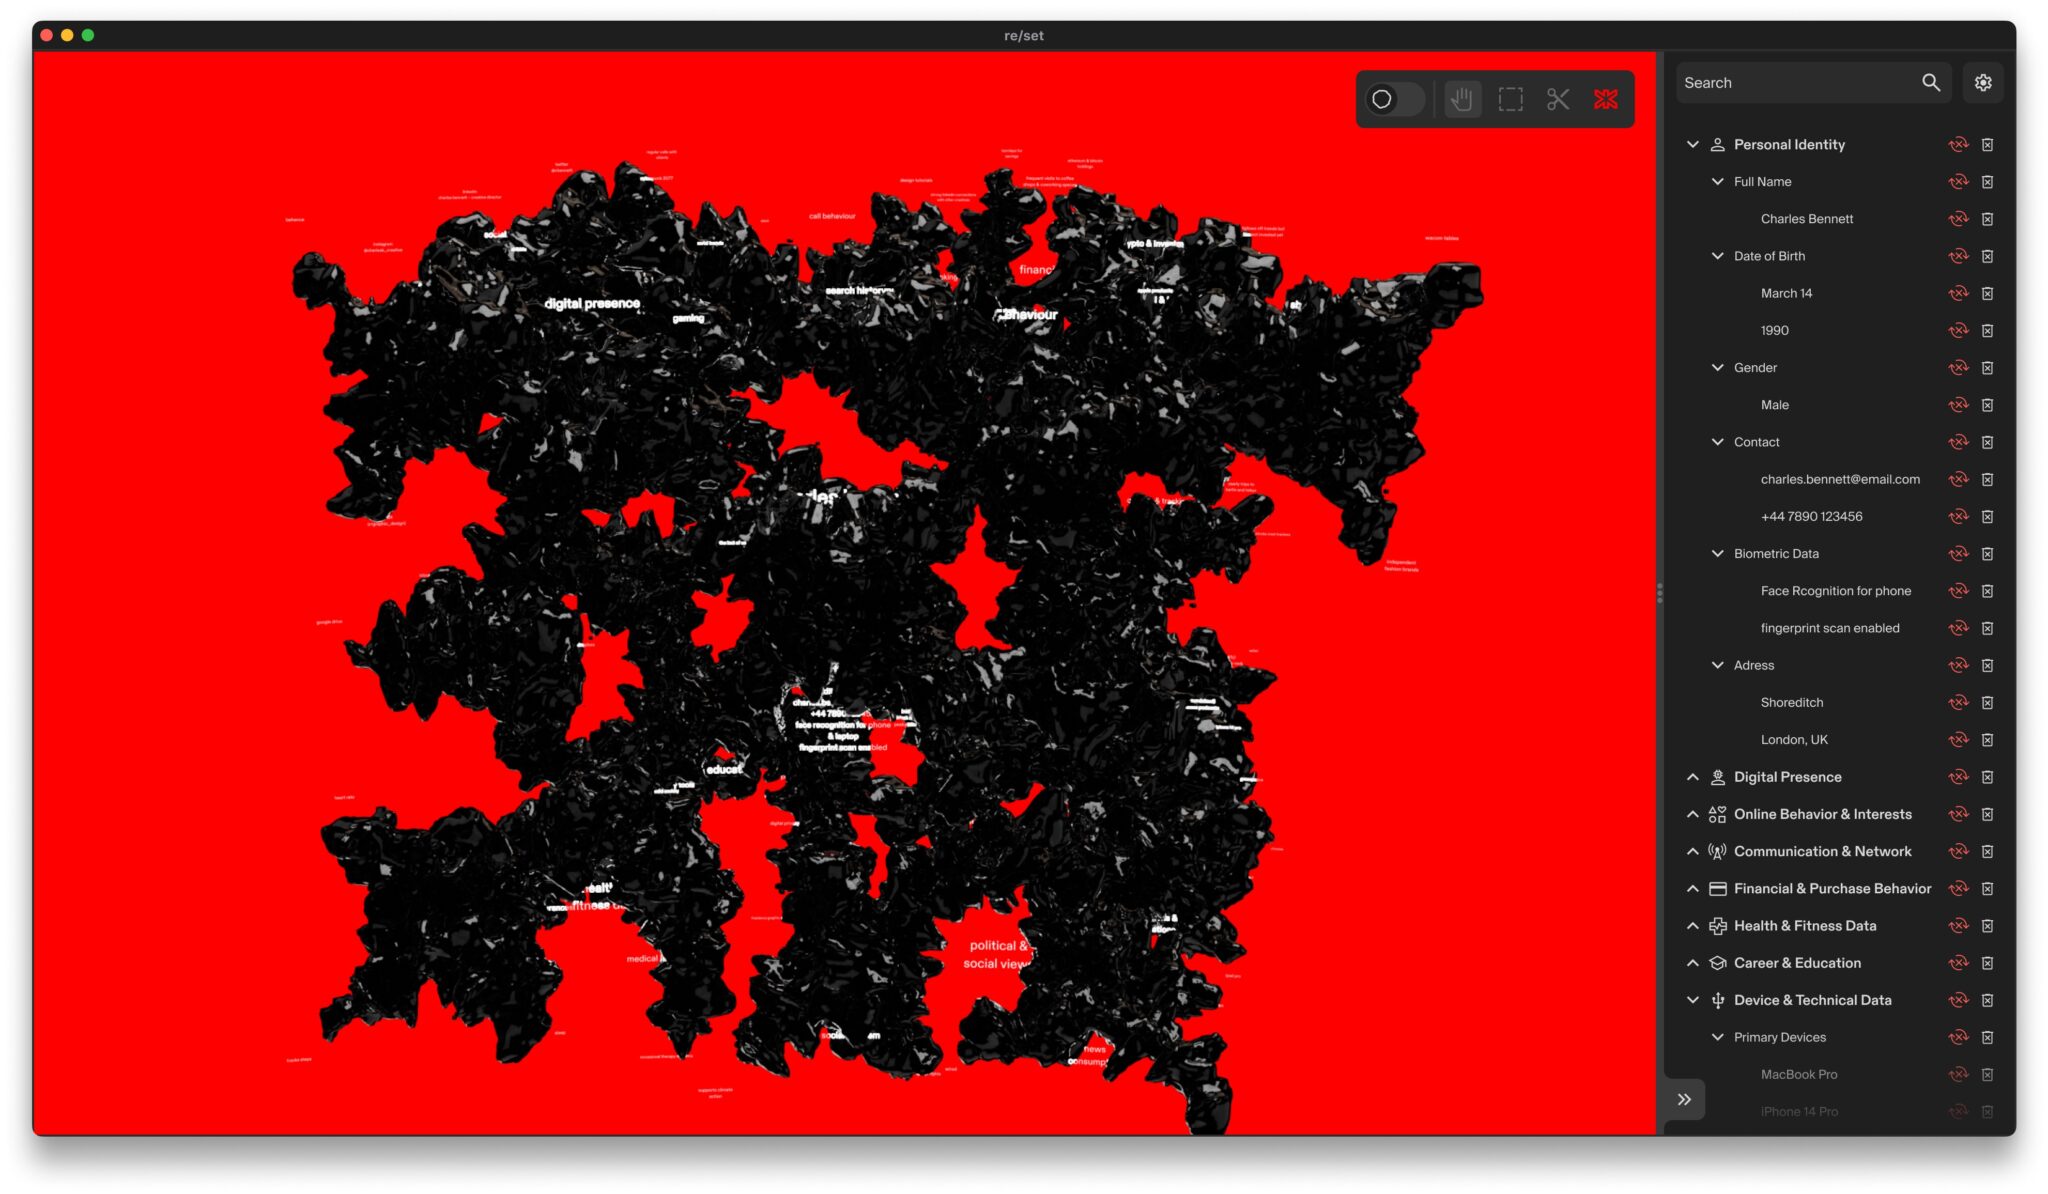The width and height of the screenshot is (2048, 1194).
Task: Click the charles.bennett@email.com entry
Action: tap(1839, 480)
